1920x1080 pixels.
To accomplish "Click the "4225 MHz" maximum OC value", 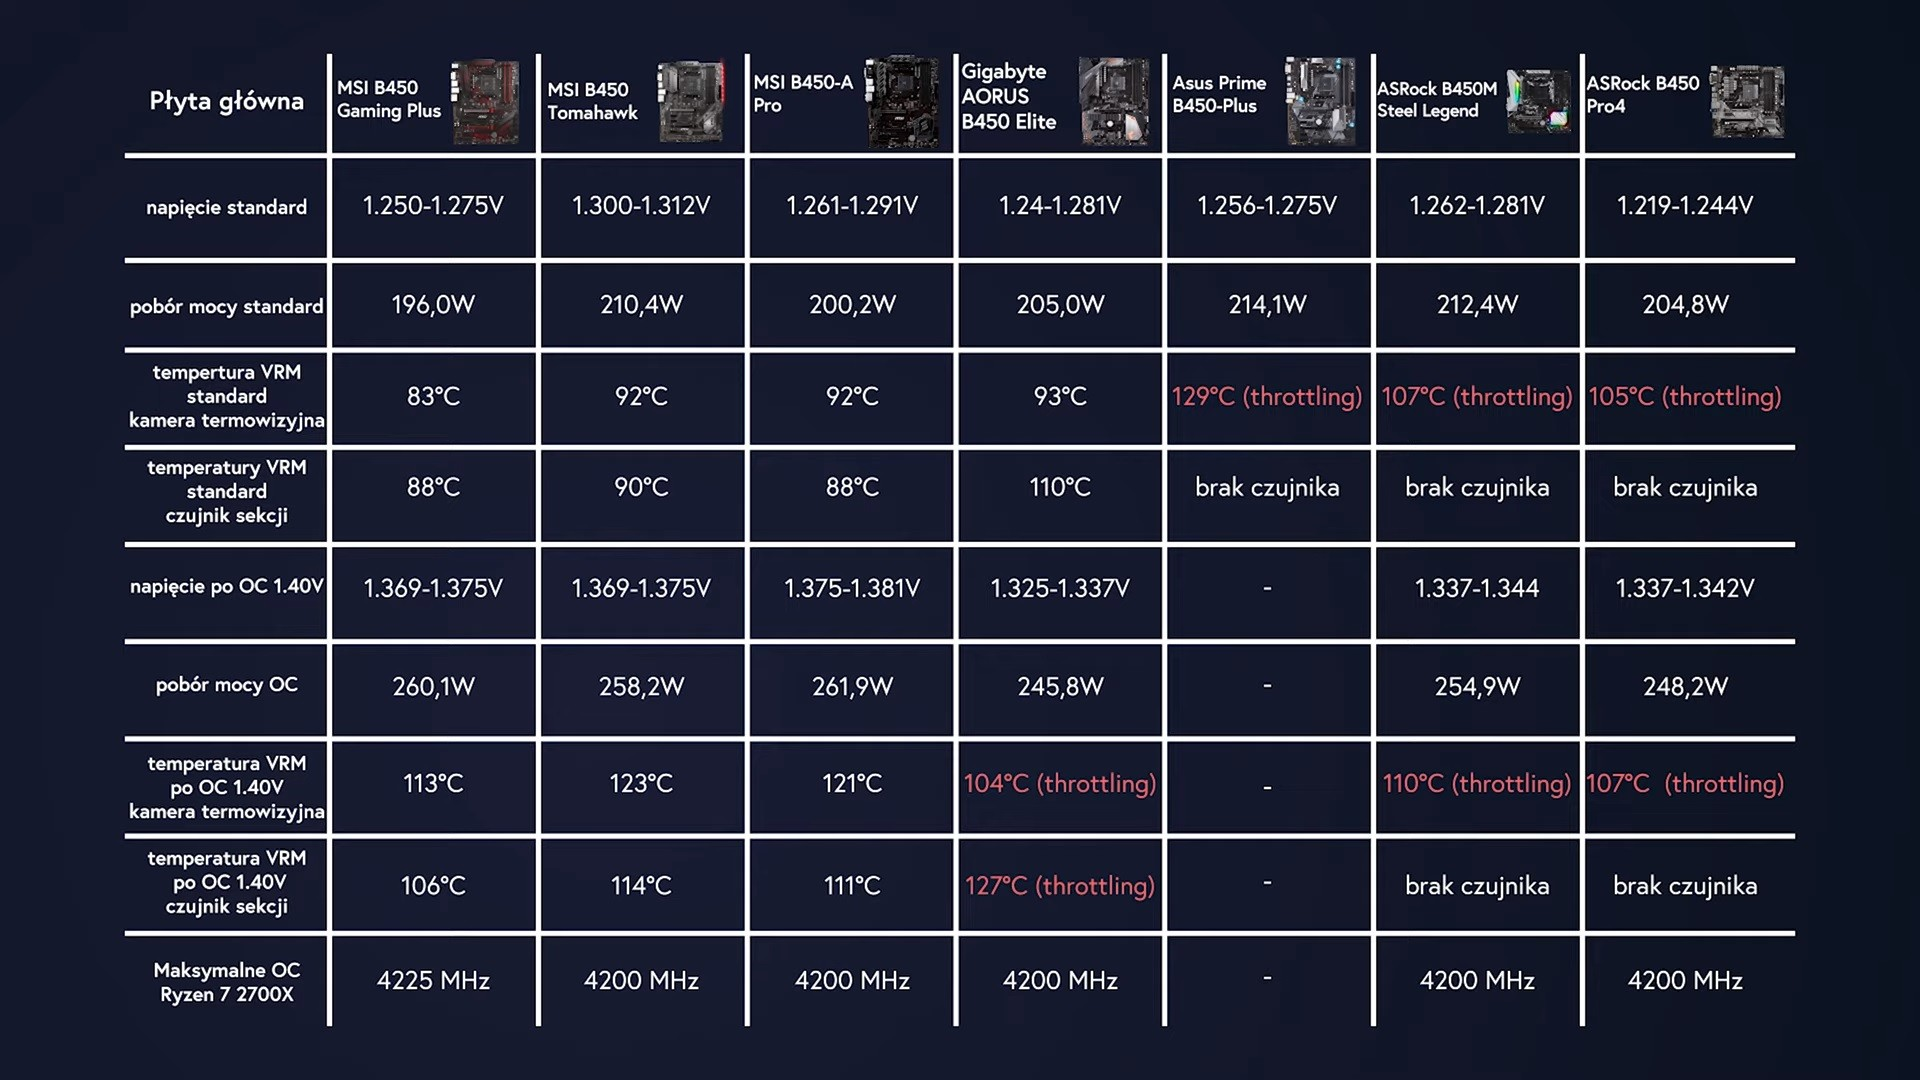I will [433, 981].
